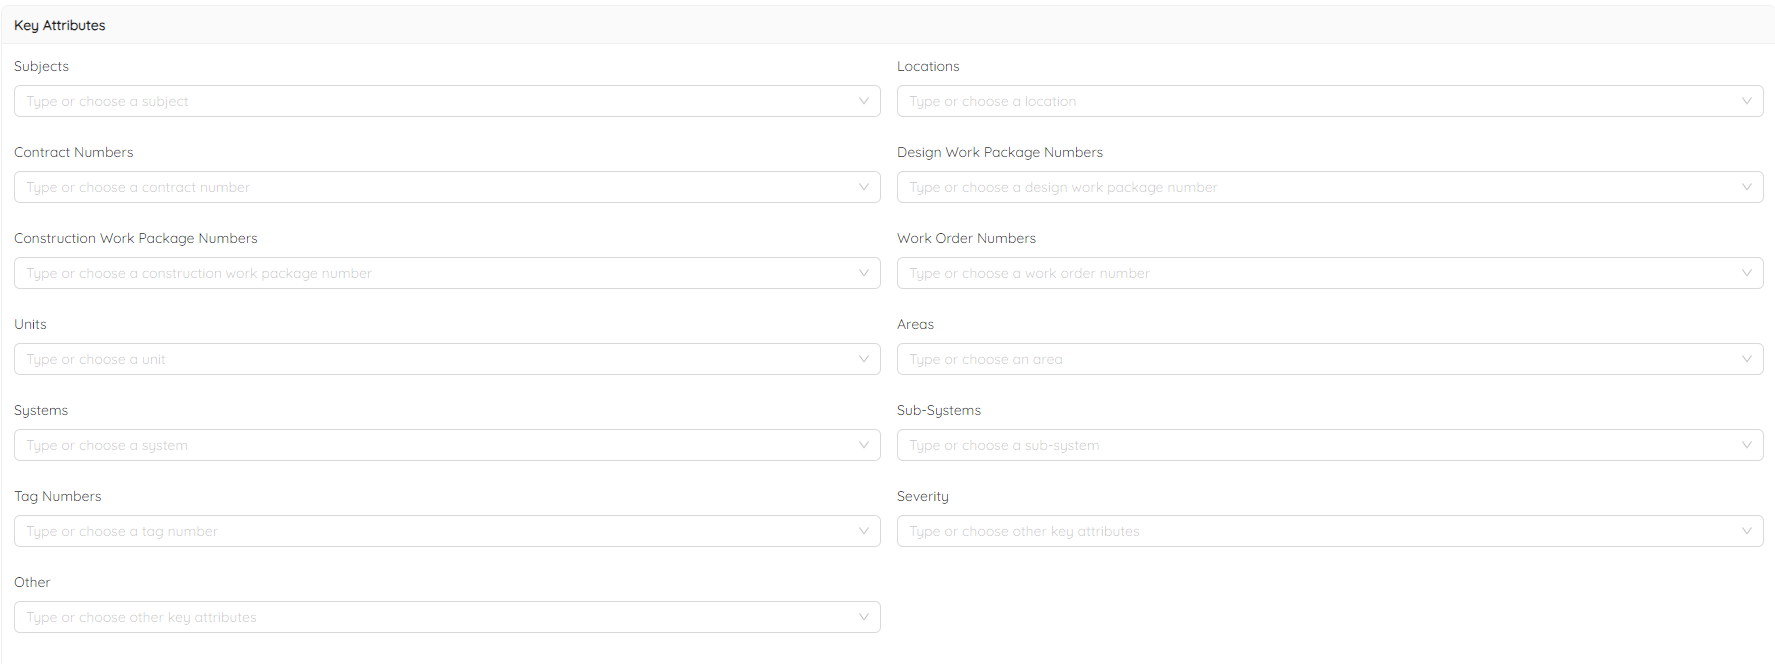Select the Areas input box

[1310, 359]
